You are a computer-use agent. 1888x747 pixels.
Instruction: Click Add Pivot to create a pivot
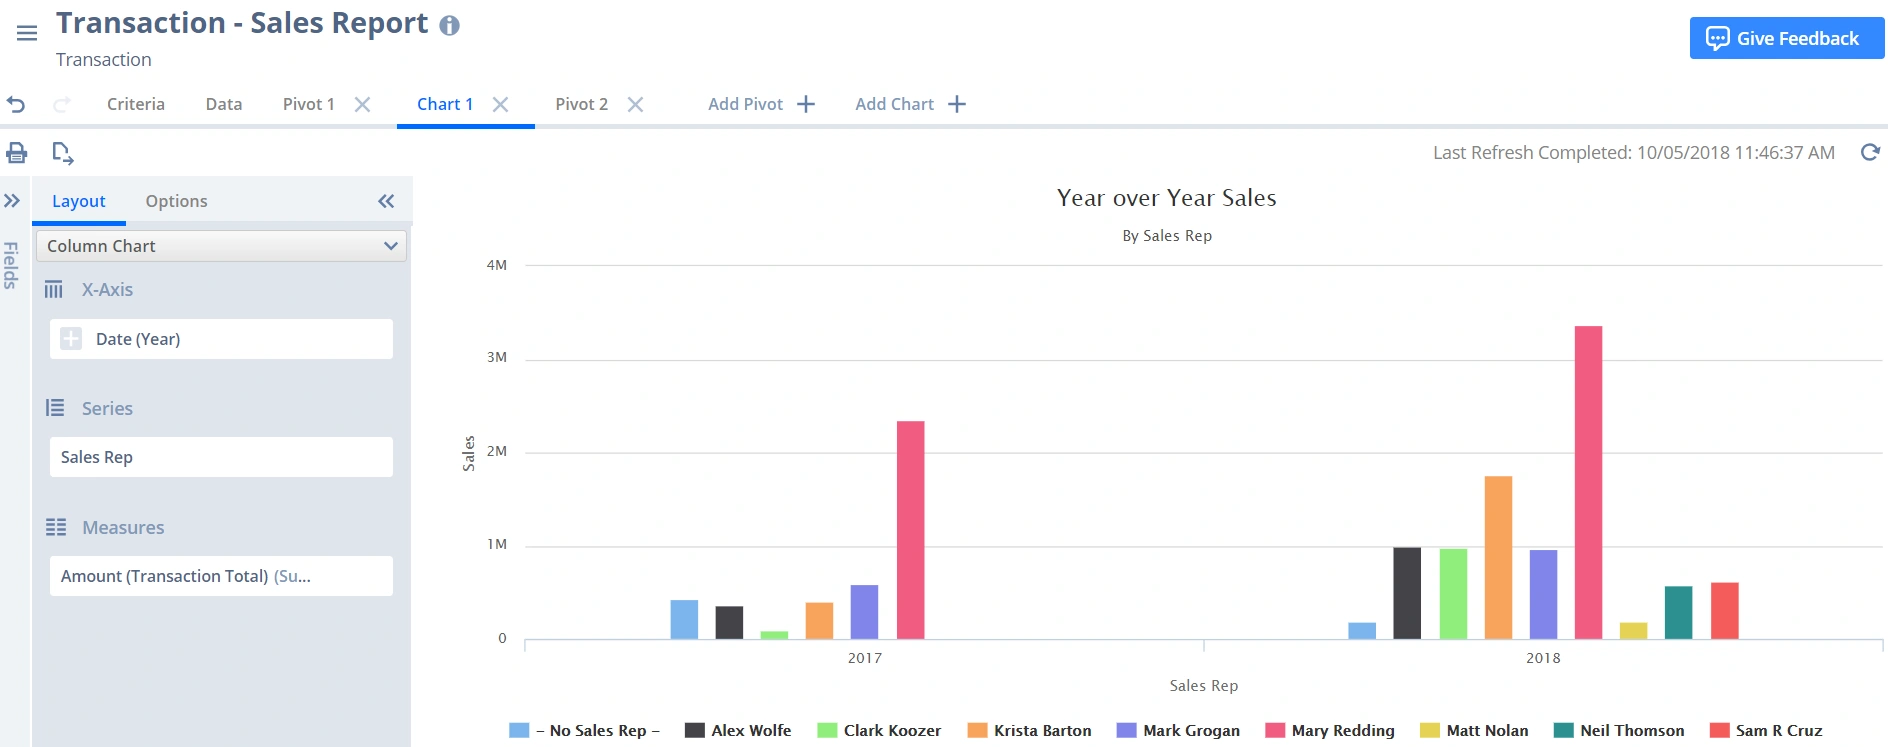point(761,104)
